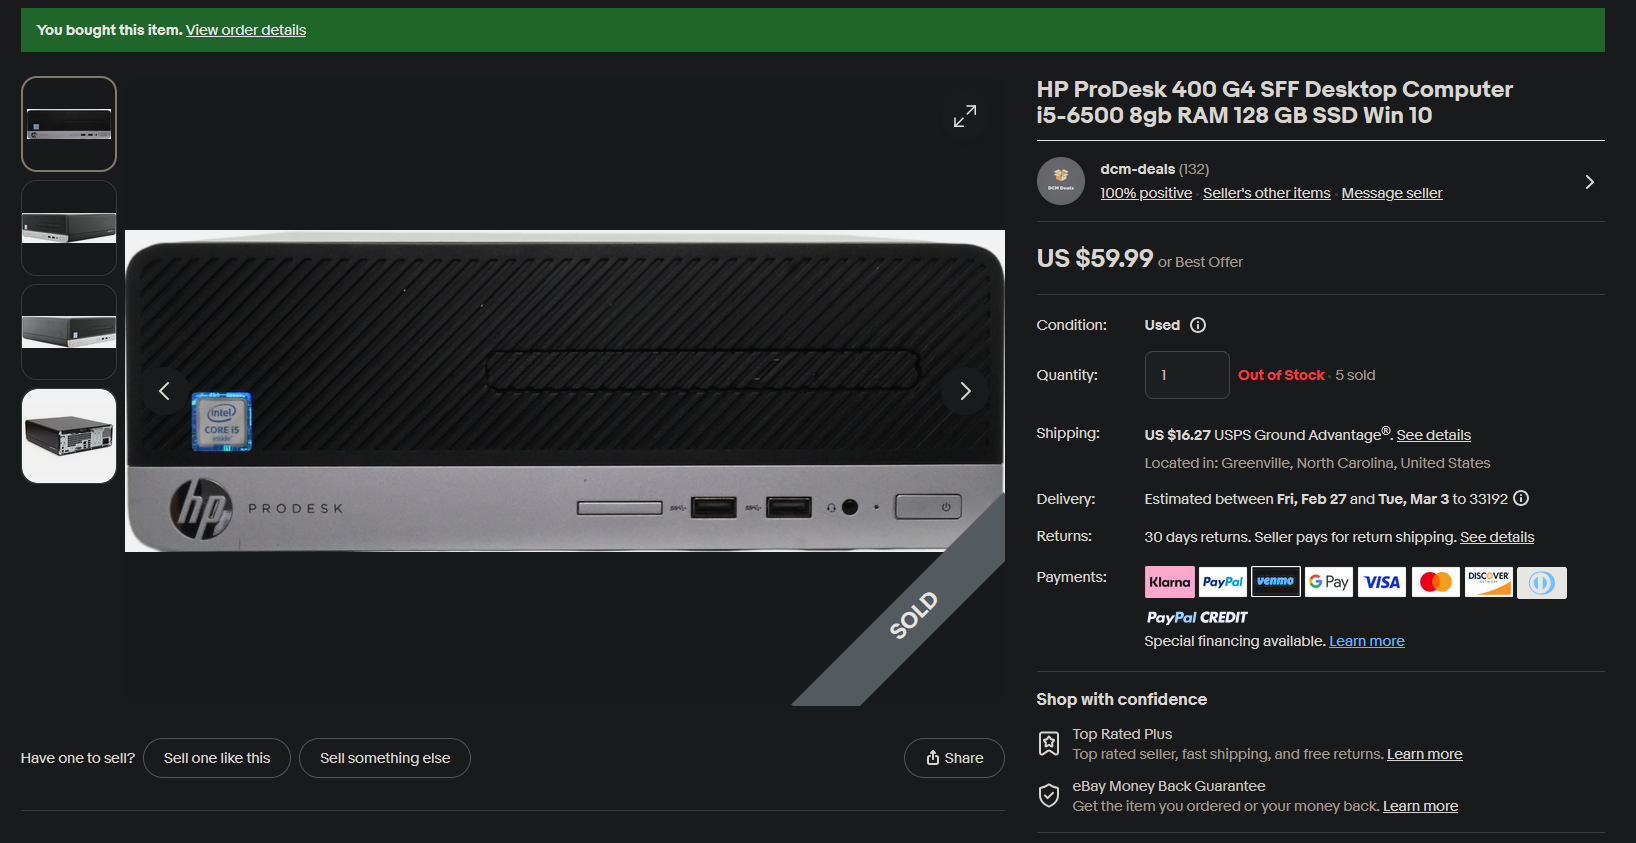Click the HP ProDesk 400 G4 listing title
1636x843 pixels.
coord(1274,102)
